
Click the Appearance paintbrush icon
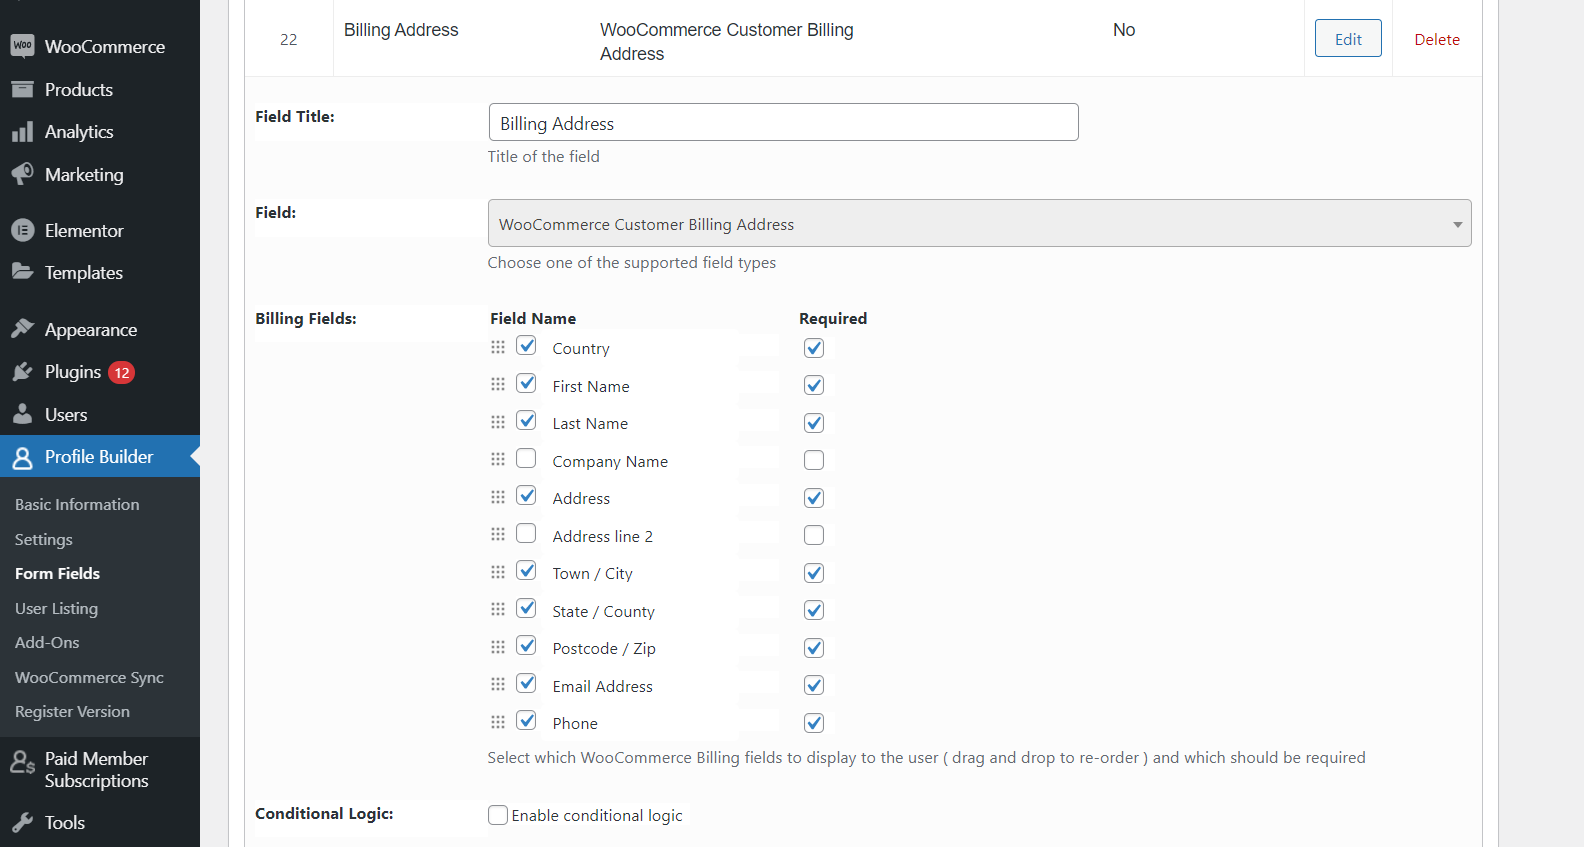click(x=22, y=329)
